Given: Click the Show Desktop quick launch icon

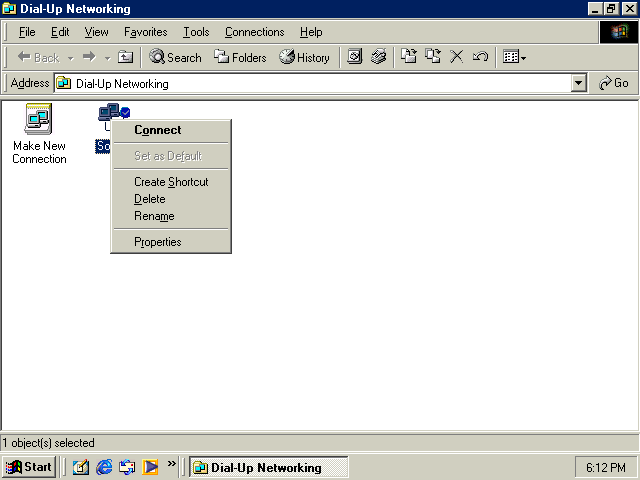Looking at the screenshot, I should [x=80, y=467].
